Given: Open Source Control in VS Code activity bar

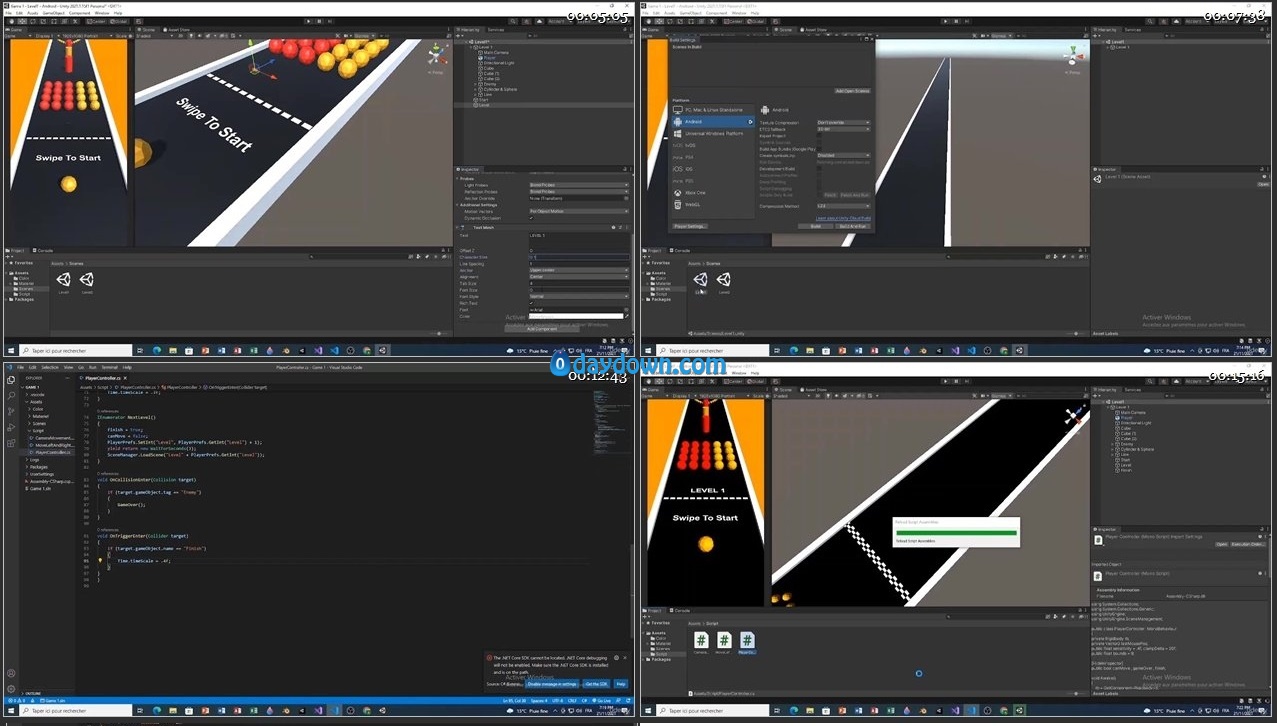Looking at the screenshot, I should point(11,411).
